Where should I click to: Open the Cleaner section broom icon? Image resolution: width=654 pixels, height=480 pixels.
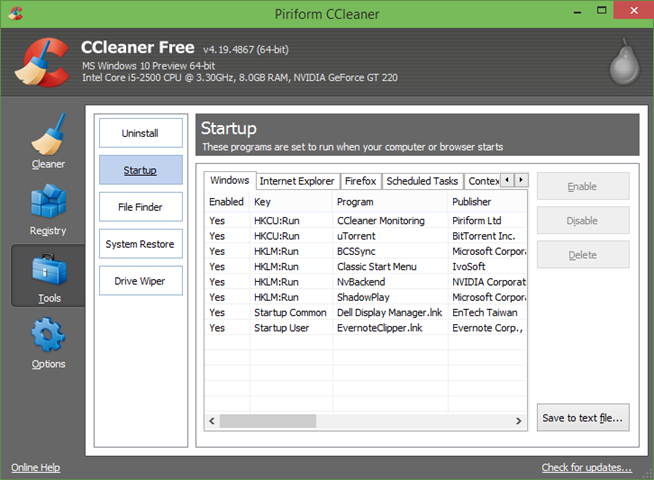[48, 134]
